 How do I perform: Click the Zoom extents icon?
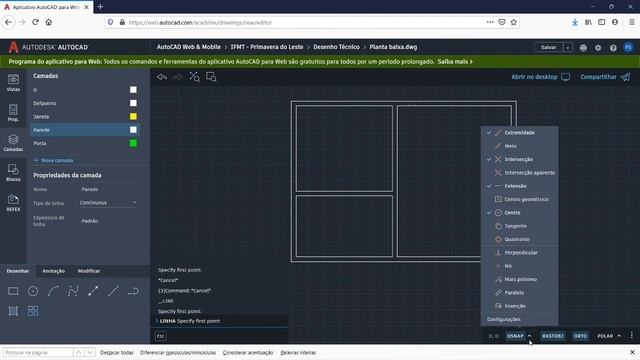pos(195,77)
